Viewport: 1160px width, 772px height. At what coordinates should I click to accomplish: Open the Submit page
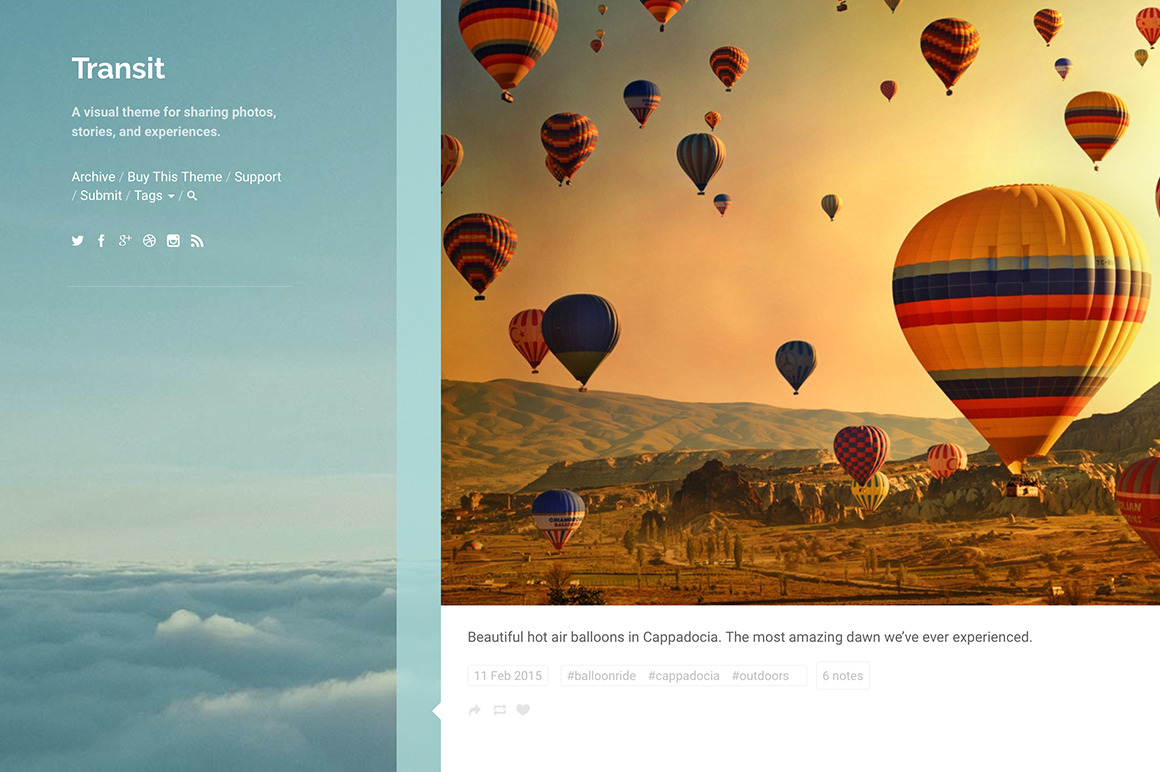point(101,196)
